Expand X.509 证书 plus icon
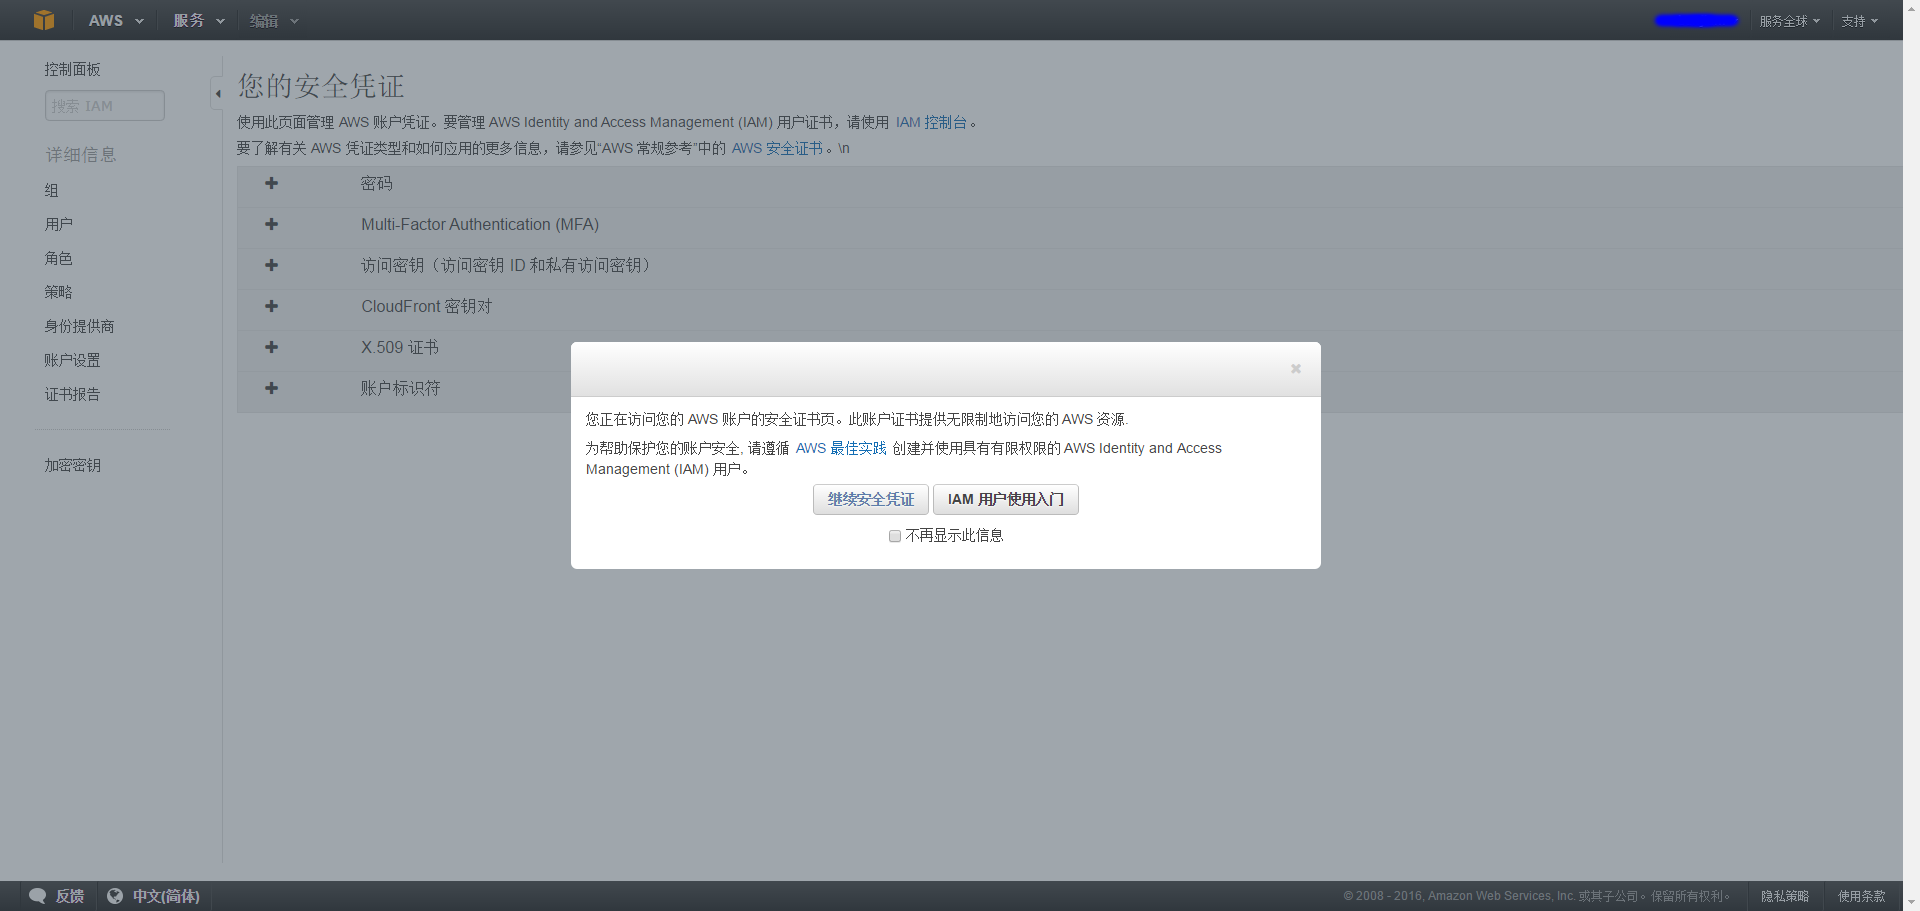The width and height of the screenshot is (1920, 911). 271,347
